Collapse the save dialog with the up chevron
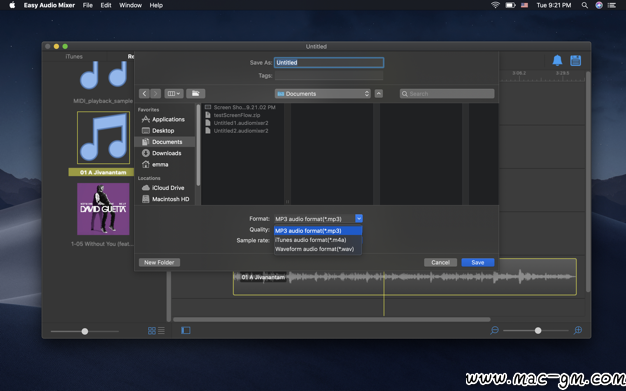This screenshot has height=391, width=626. [379, 93]
